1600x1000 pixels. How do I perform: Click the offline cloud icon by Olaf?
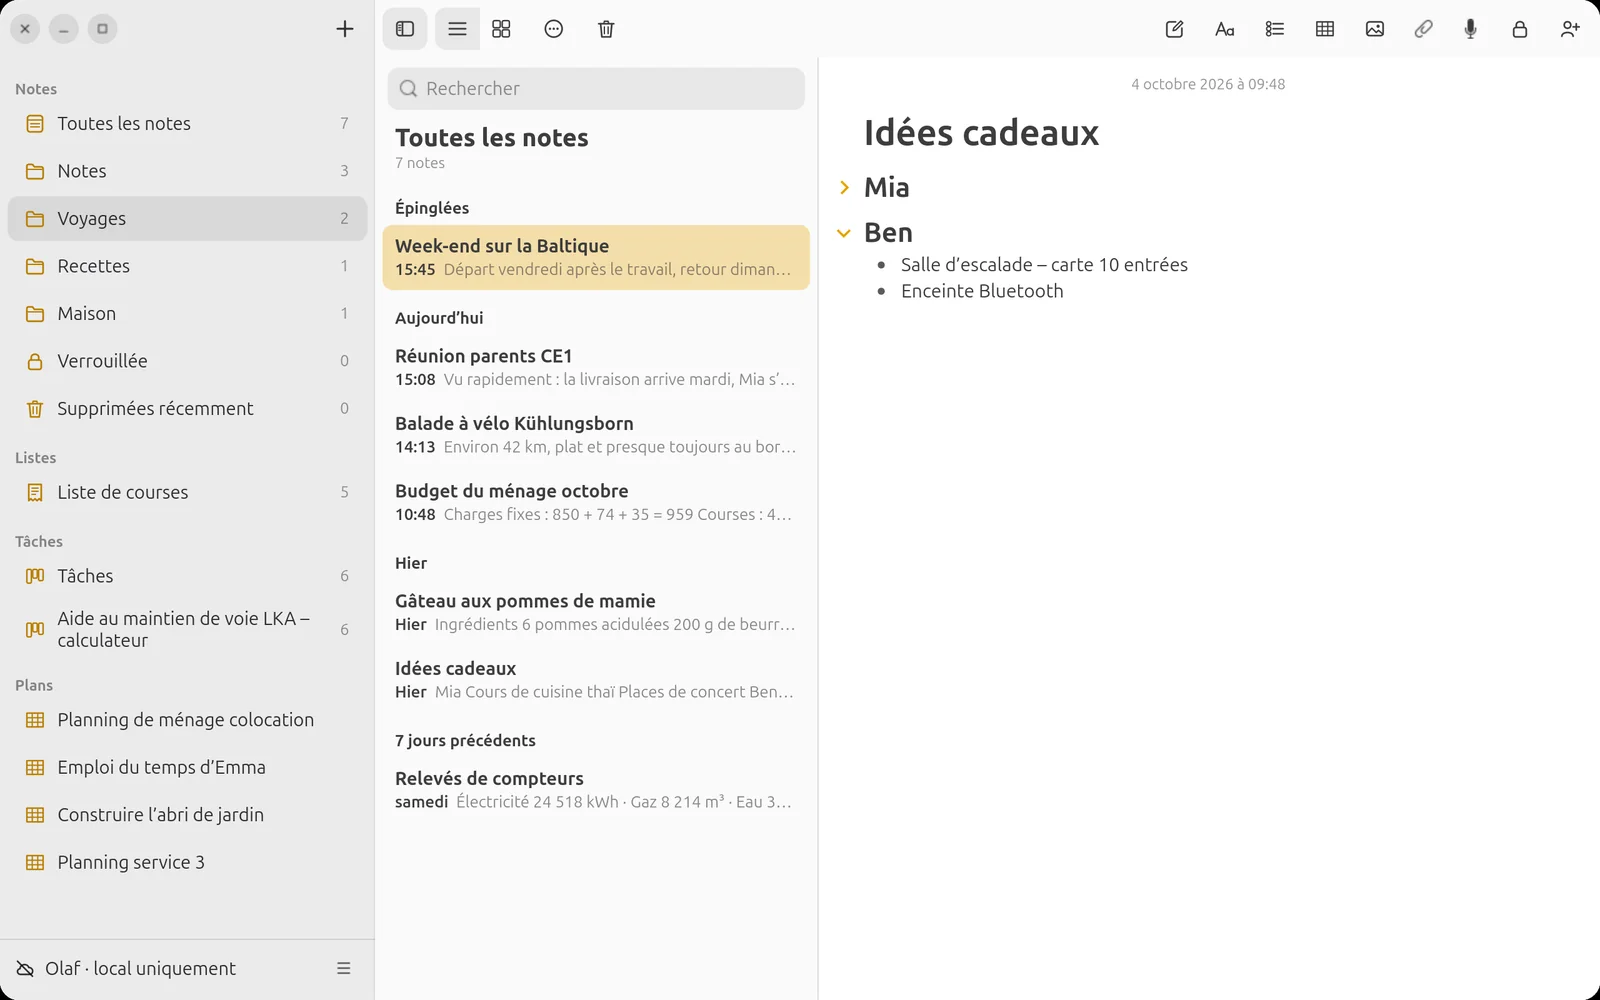point(25,968)
